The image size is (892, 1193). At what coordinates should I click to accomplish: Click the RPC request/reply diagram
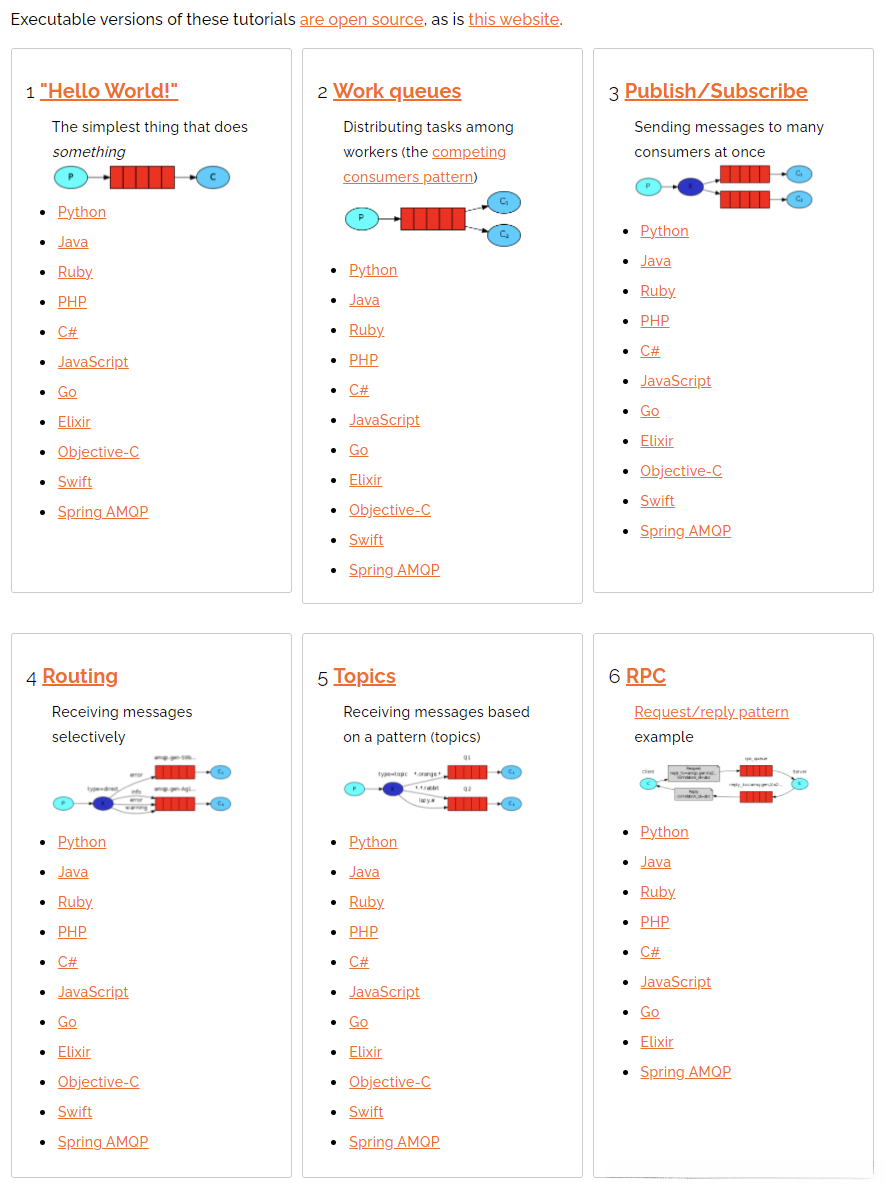[724, 783]
